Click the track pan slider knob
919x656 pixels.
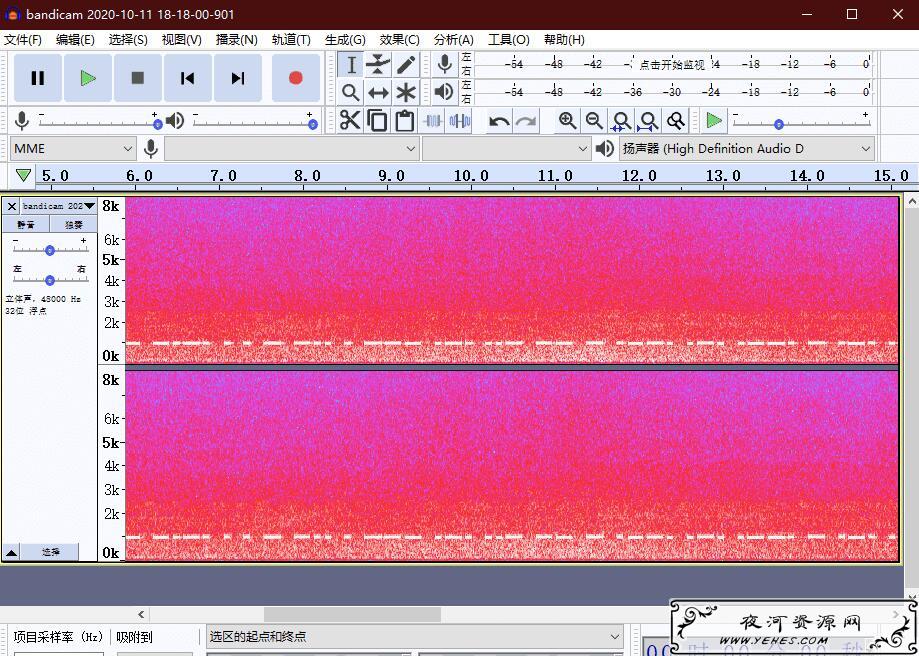50,280
